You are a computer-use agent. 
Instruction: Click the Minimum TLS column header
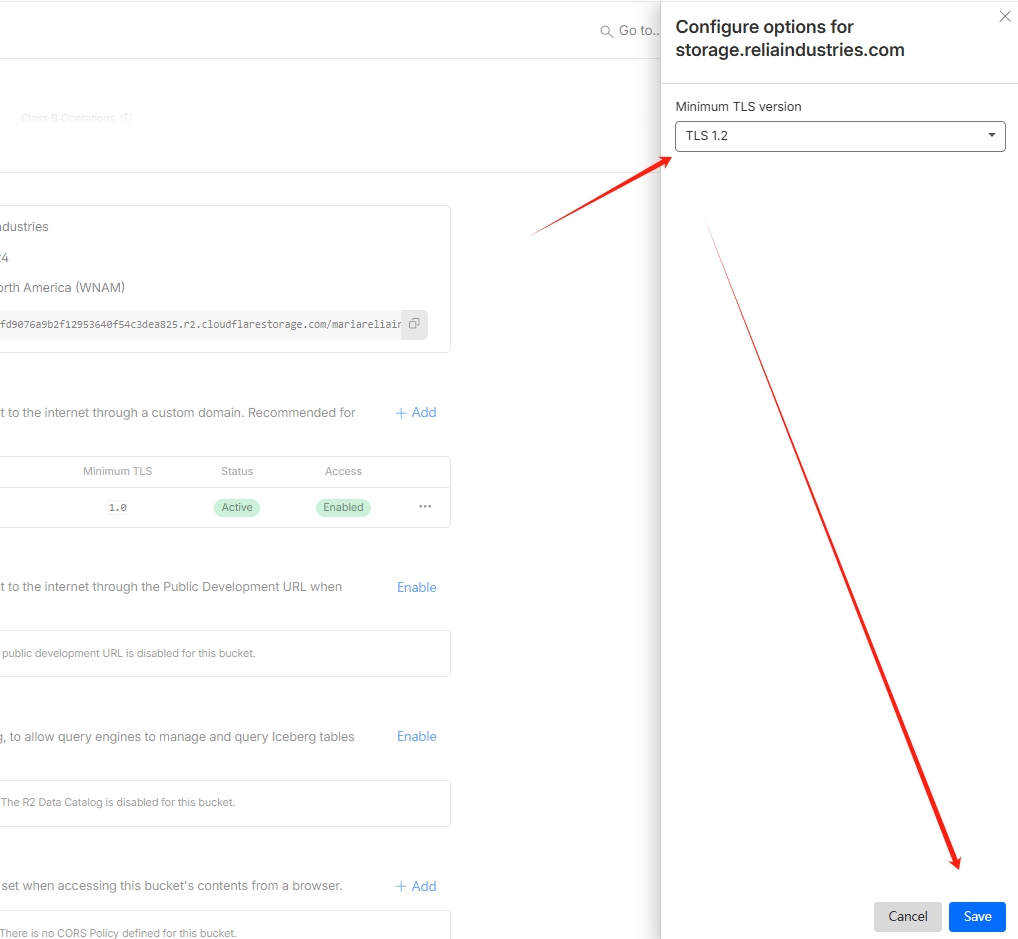[x=117, y=472]
